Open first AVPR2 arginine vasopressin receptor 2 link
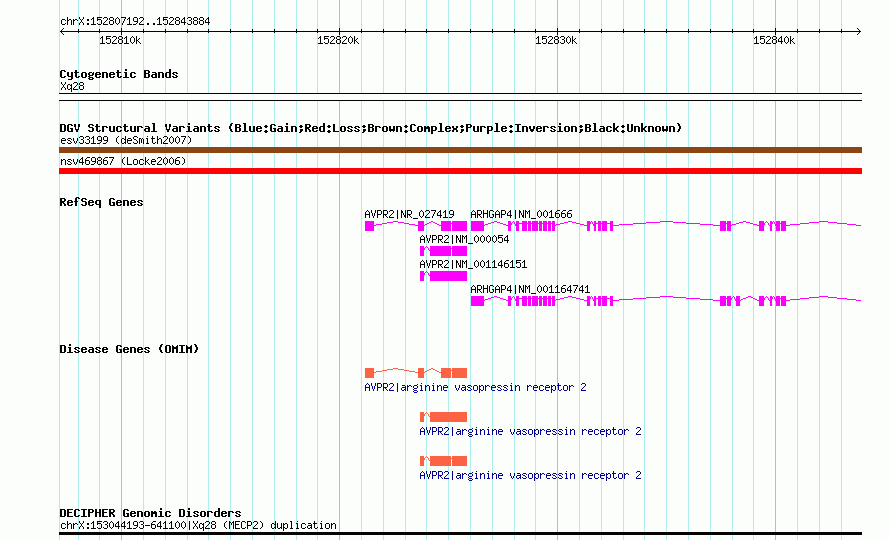The height and width of the screenshot is (540, 890). click(475, 387)
